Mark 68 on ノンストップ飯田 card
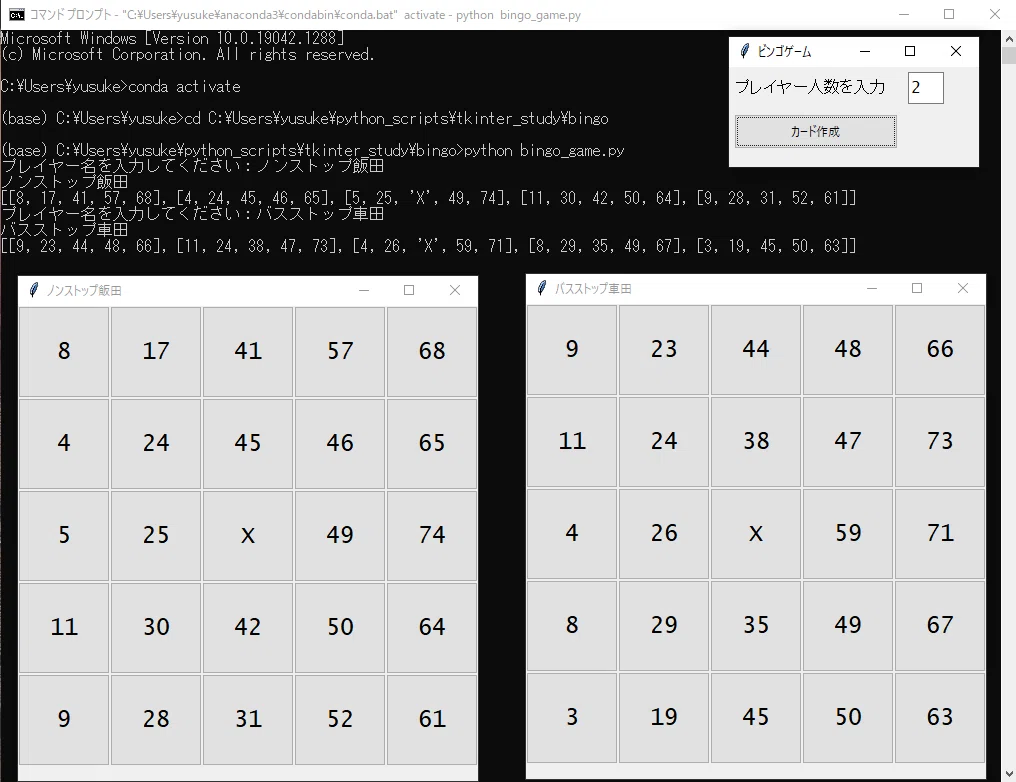The height and width of the screenshot is (782, 1016). (432, 351)
